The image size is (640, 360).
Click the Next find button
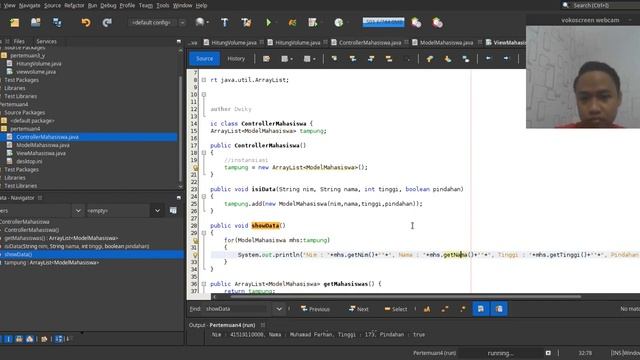pyautogui.click(x=359, y=309)
